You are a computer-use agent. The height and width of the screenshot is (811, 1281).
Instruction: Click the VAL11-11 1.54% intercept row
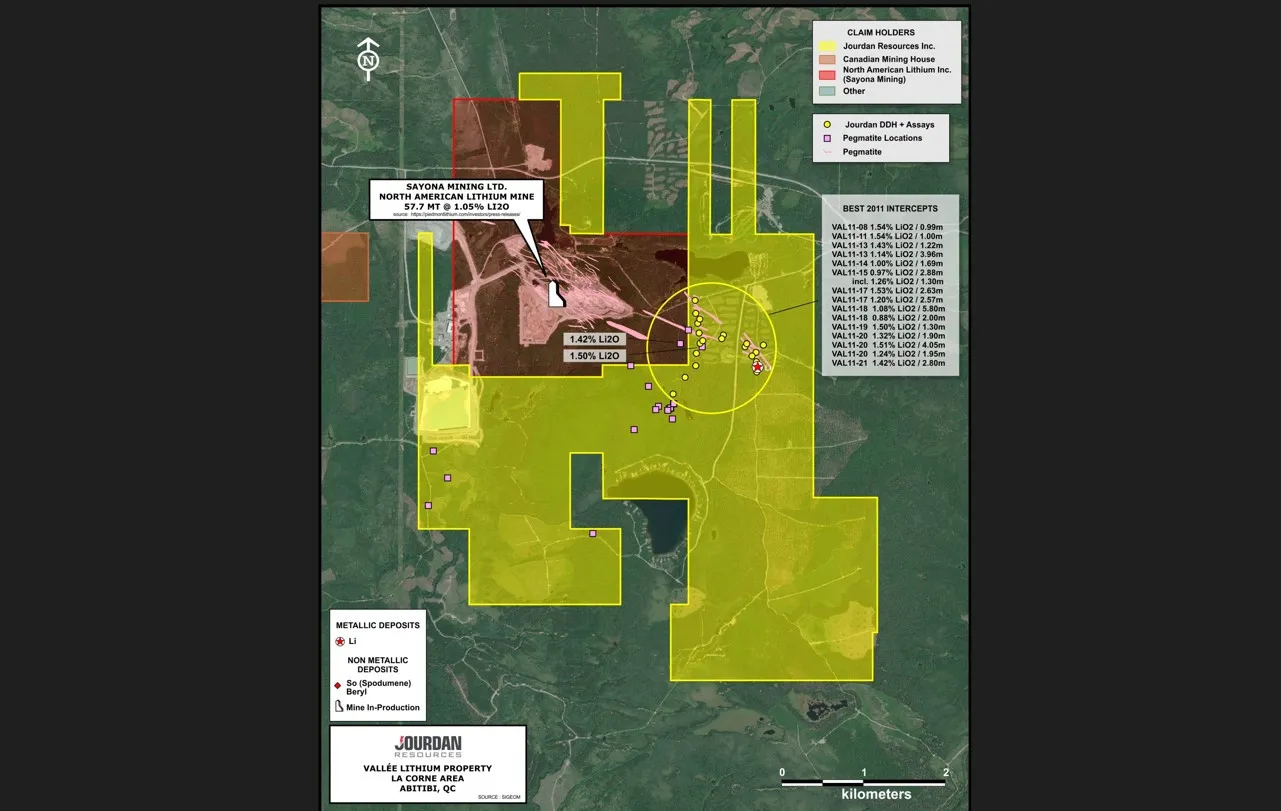tap(889, 236)
